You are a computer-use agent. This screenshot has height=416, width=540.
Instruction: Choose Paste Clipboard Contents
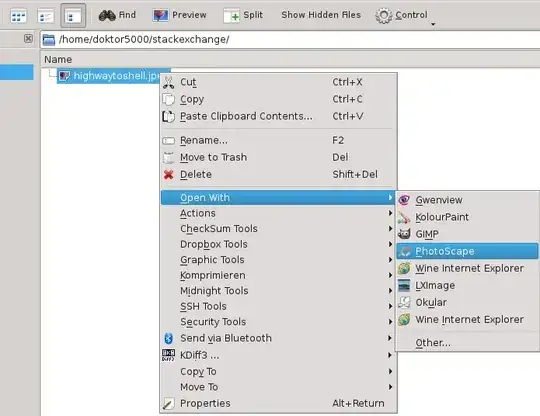[x=279, y=116]
